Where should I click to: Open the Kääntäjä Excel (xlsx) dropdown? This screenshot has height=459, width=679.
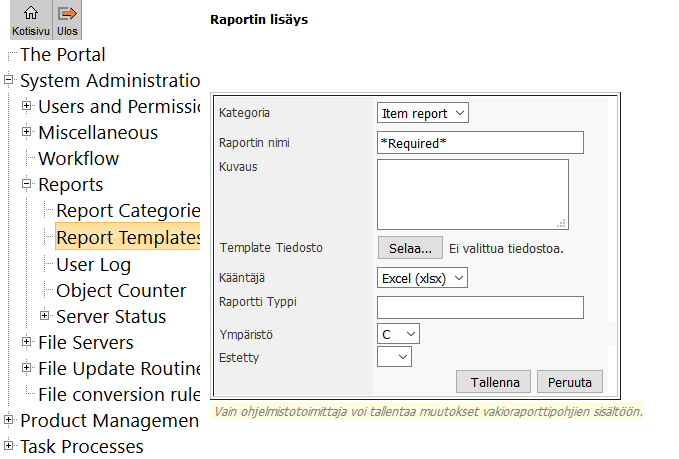[422, 277]
